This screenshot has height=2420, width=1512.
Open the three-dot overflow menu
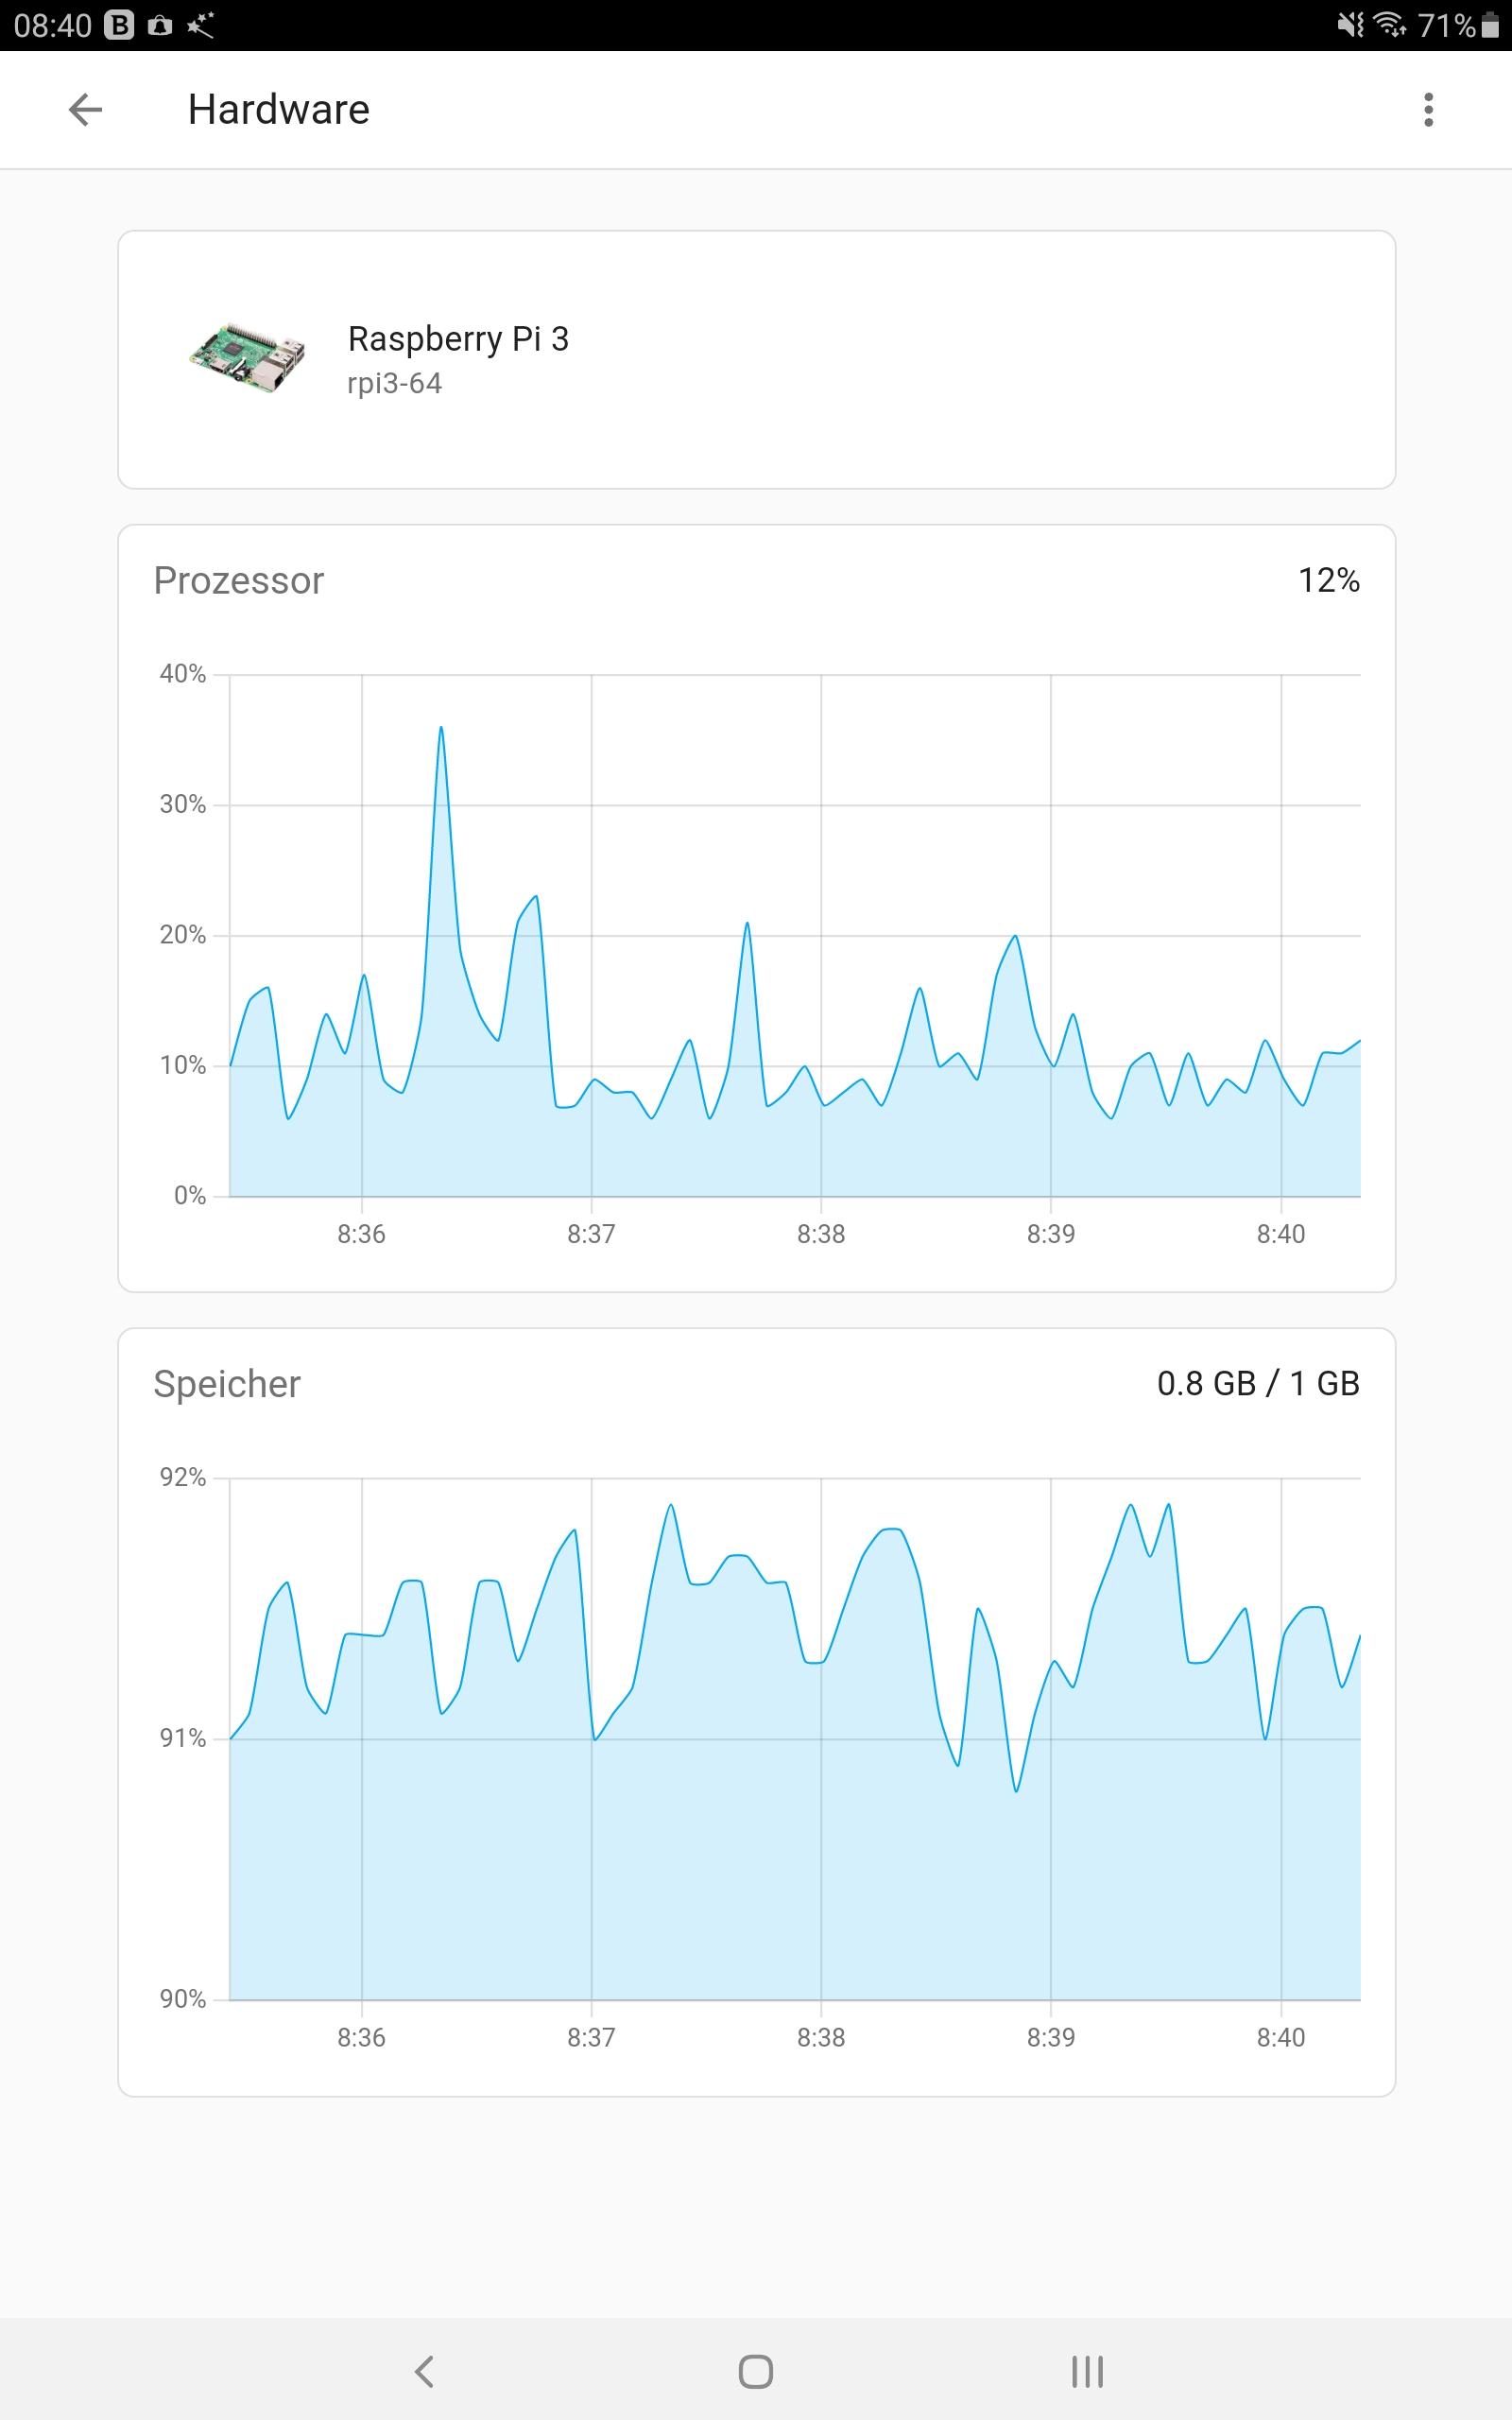(1428, 110)
